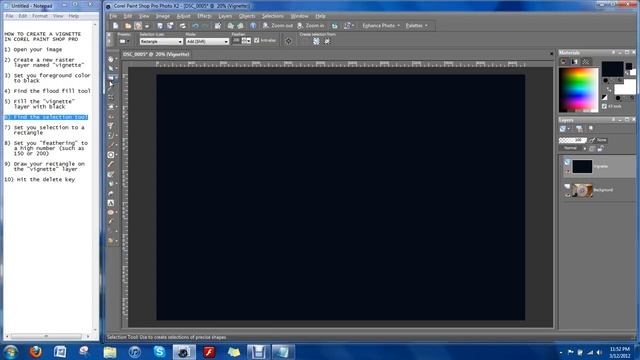
Task: Open Firefox from the taskbar
Action: pyautogui.click(x=36, y=351)
